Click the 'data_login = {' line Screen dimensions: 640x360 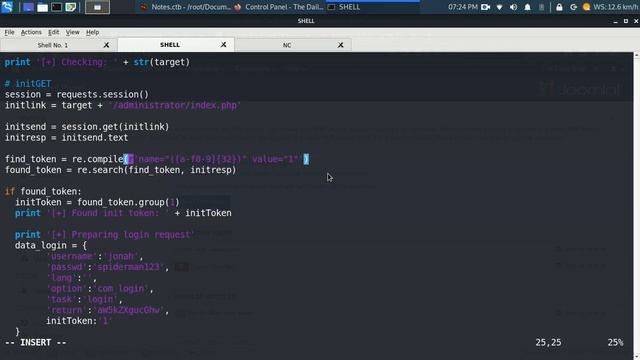(51, 245)
